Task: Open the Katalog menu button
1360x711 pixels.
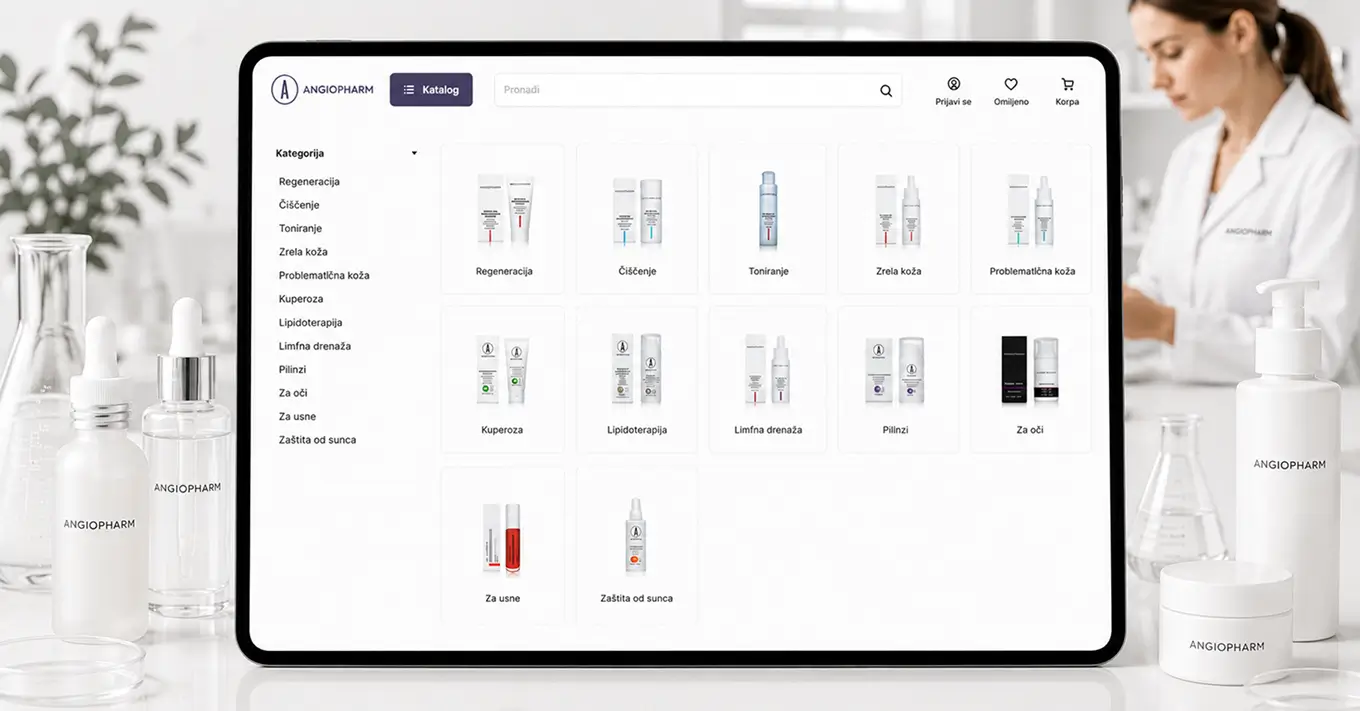Action: (431, 89)
